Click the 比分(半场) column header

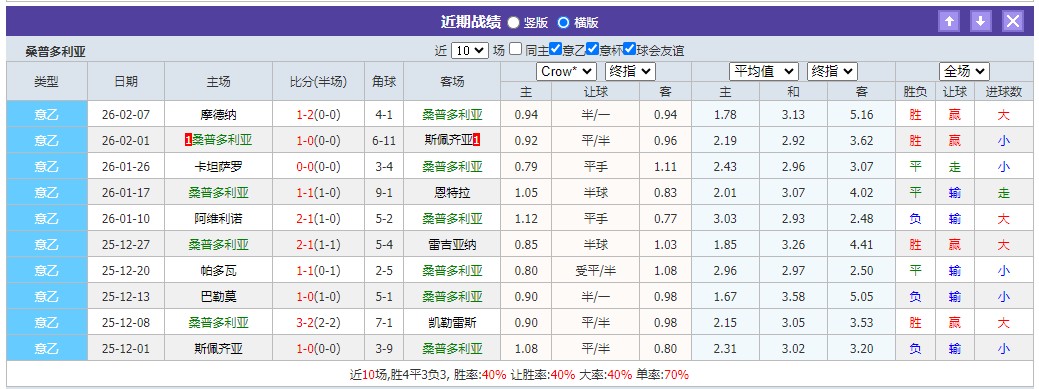click(318, 82)
